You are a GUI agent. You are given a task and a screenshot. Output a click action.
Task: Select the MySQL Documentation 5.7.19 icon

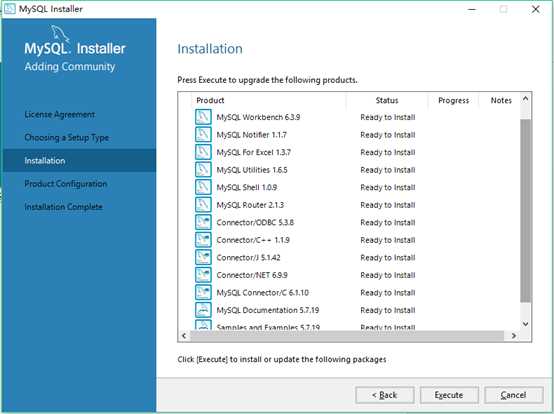pyautogui.click(x=203, y=310)
